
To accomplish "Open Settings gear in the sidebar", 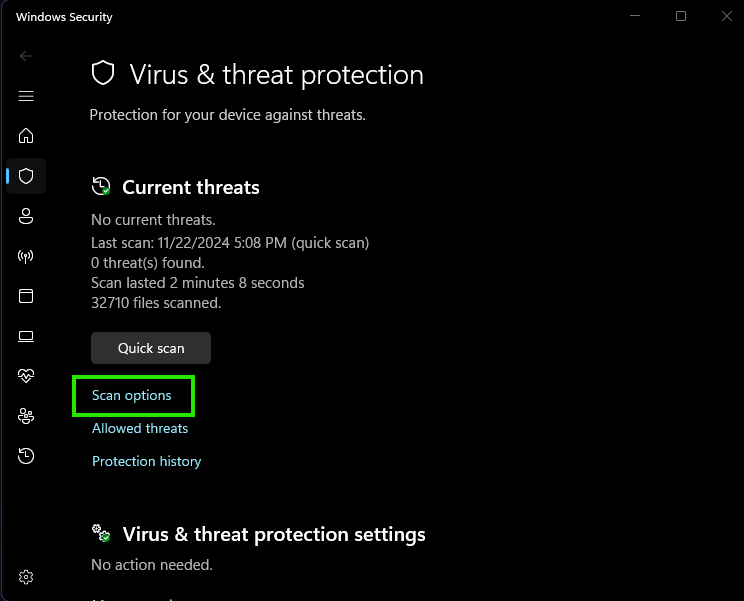I will pyautogui.click(x=26, y=577).
